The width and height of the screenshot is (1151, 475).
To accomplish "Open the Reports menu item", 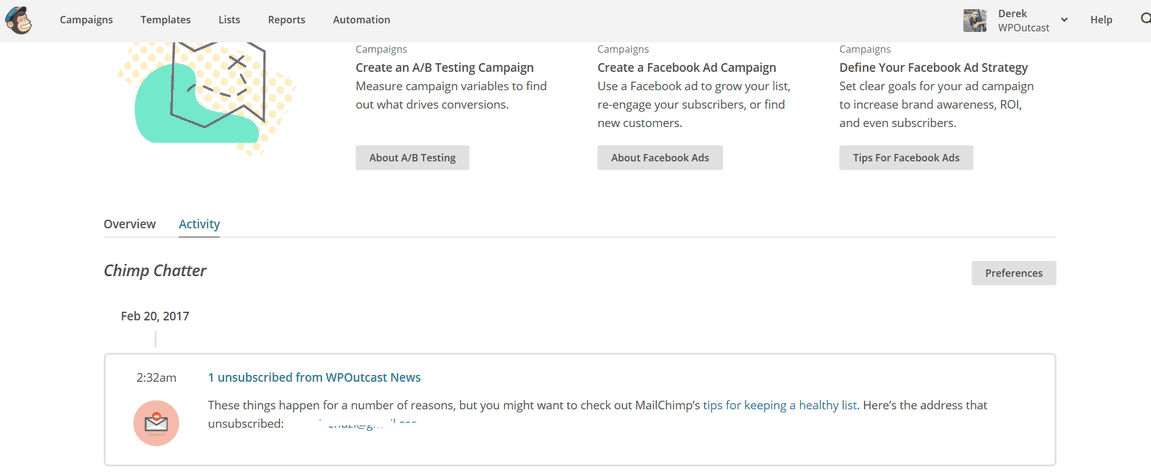I will [x=286, y=20].
